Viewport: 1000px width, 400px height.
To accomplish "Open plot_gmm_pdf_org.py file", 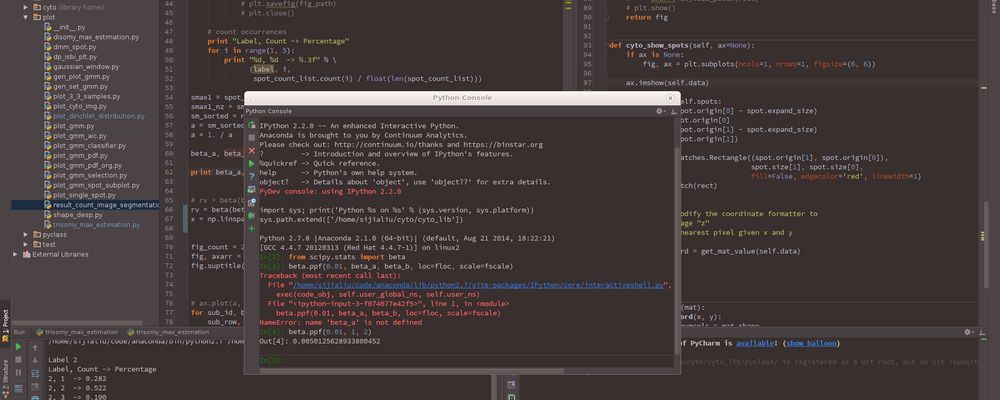I will tap(87, 165).
